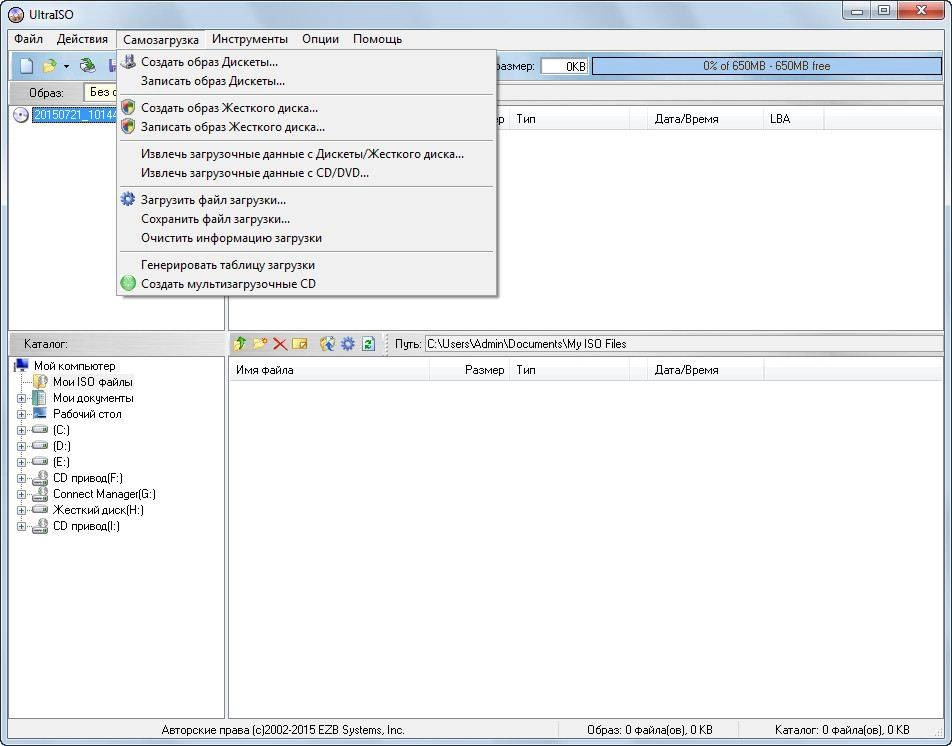Click the Мой компьютер computer icon
The height and width of the screenshot is (746, 952).
21,365
